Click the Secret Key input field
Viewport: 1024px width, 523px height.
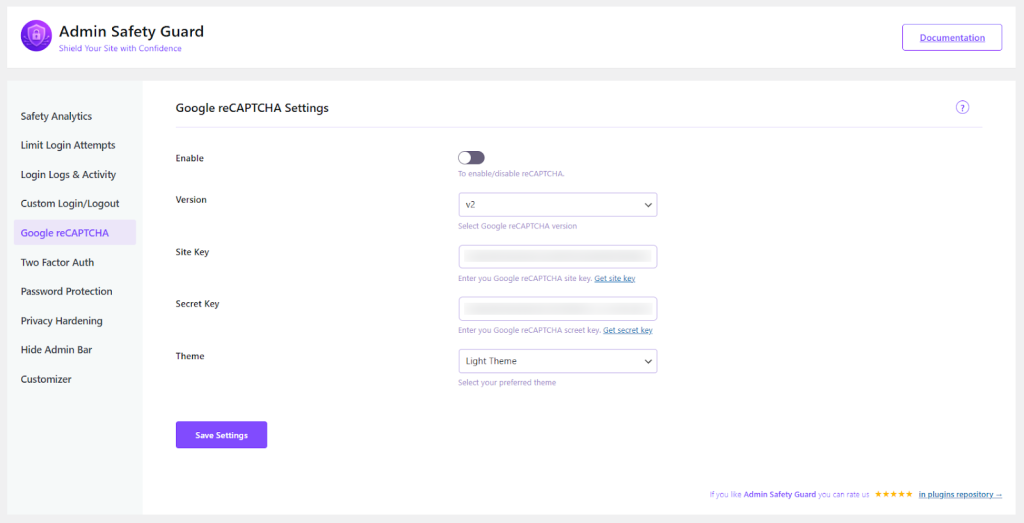click(557, 309)
